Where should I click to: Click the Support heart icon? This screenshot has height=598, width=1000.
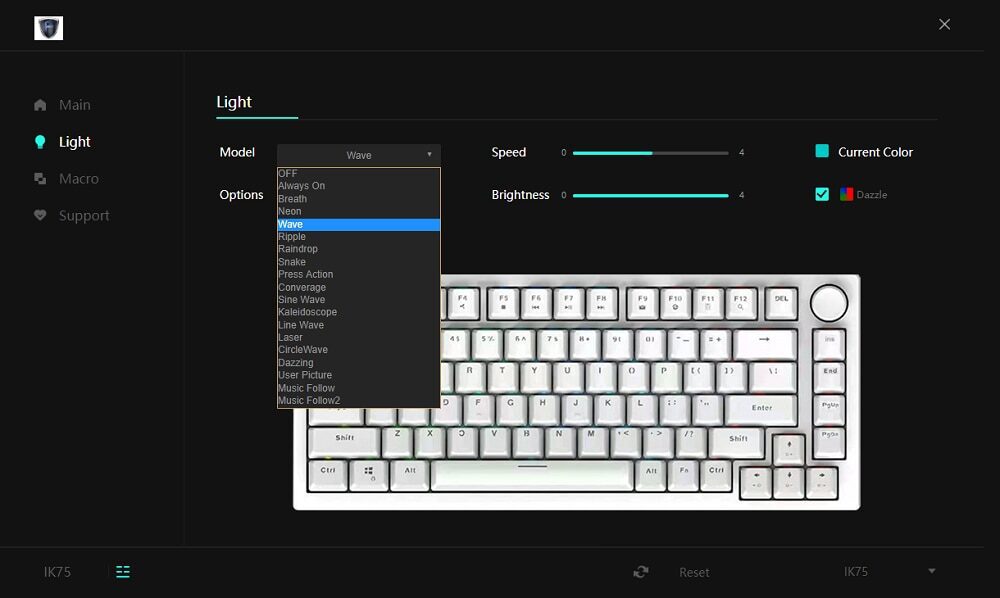[39, 215]
